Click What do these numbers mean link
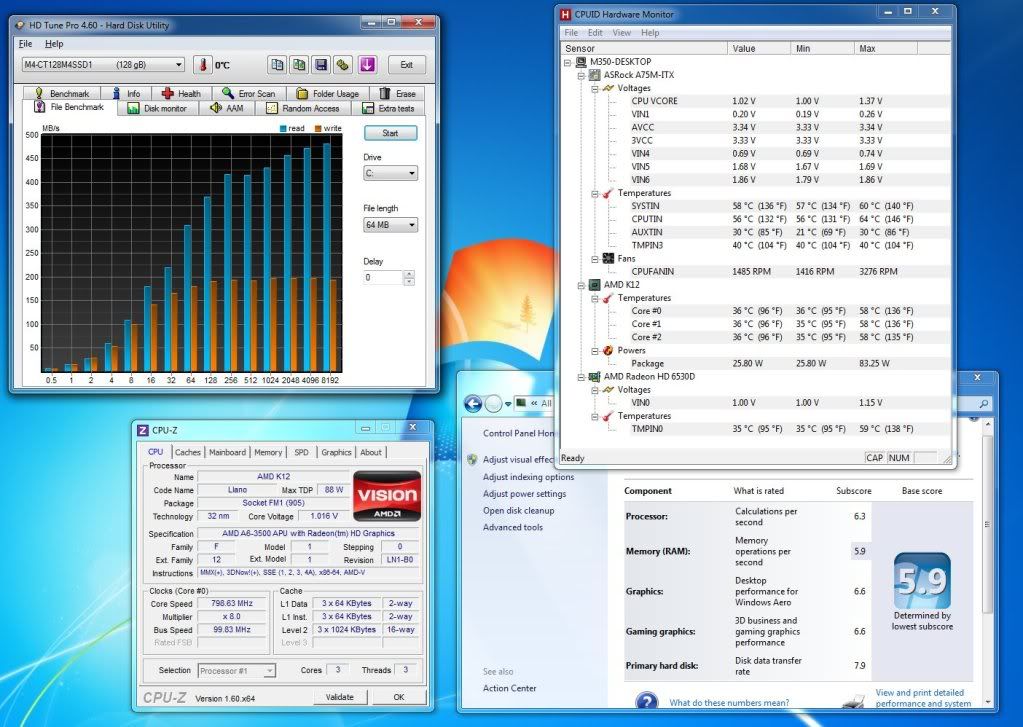 click(729, 703)
